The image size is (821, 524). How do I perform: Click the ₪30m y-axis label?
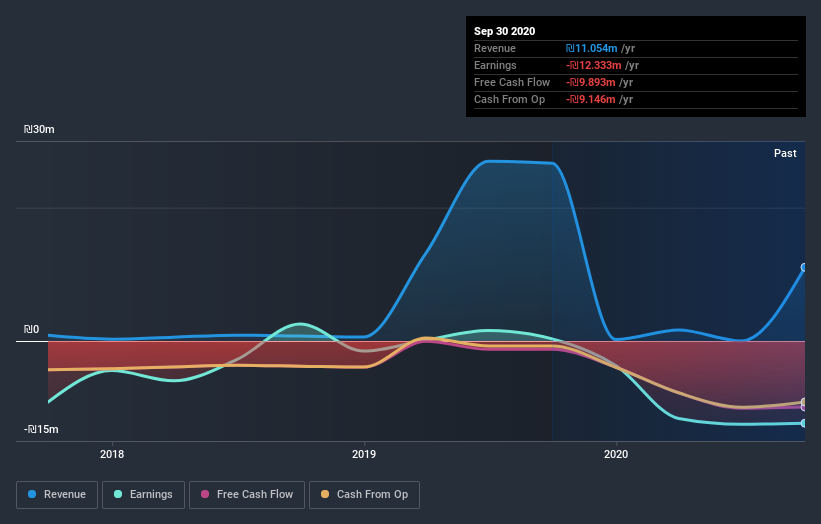[x=39, y=129]
